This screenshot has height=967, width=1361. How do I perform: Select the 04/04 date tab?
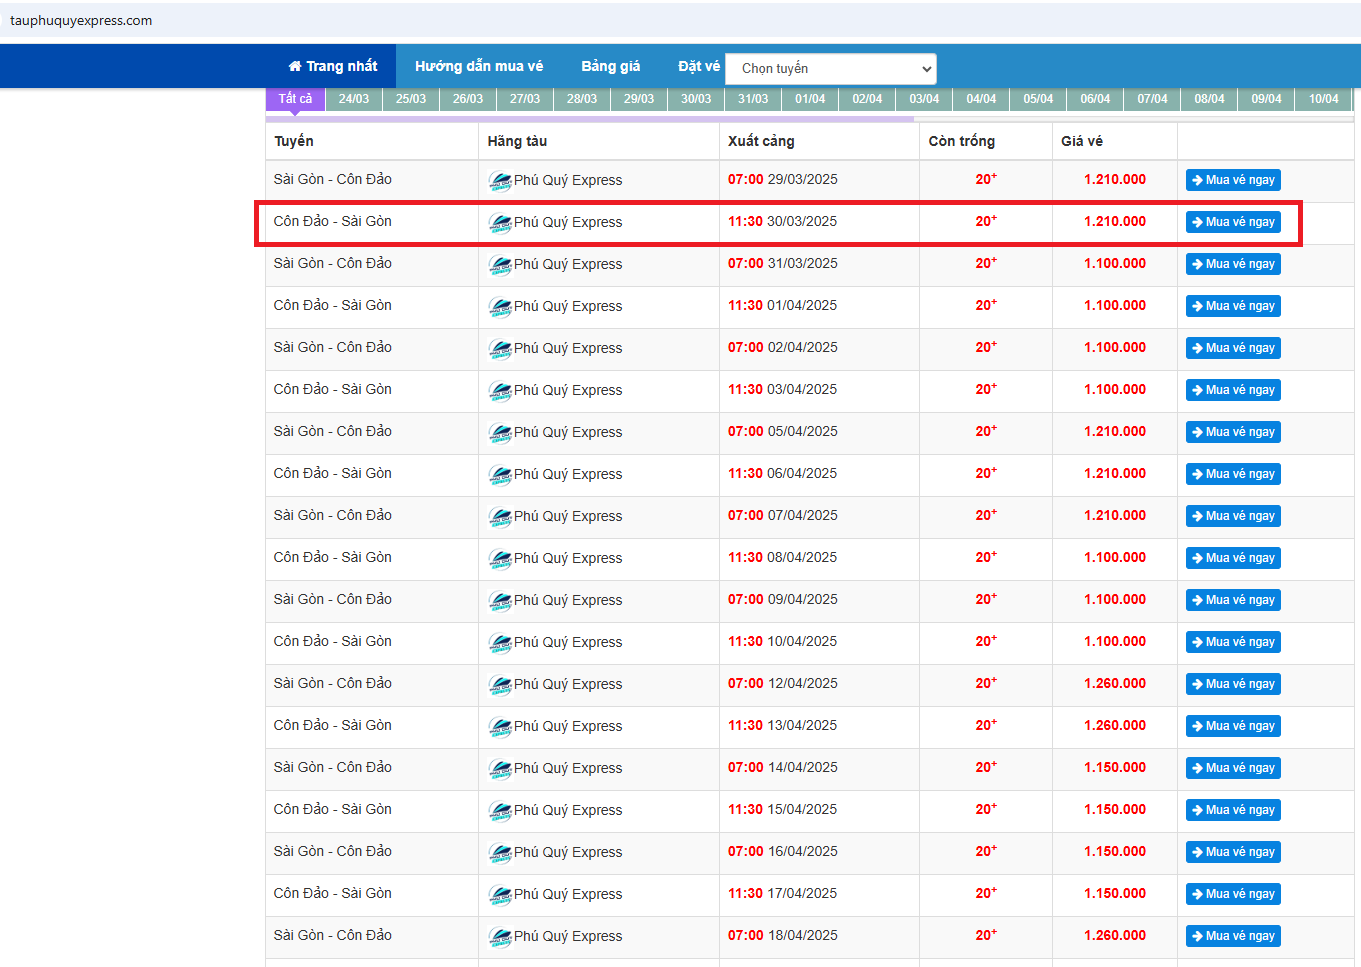point(981,99)
